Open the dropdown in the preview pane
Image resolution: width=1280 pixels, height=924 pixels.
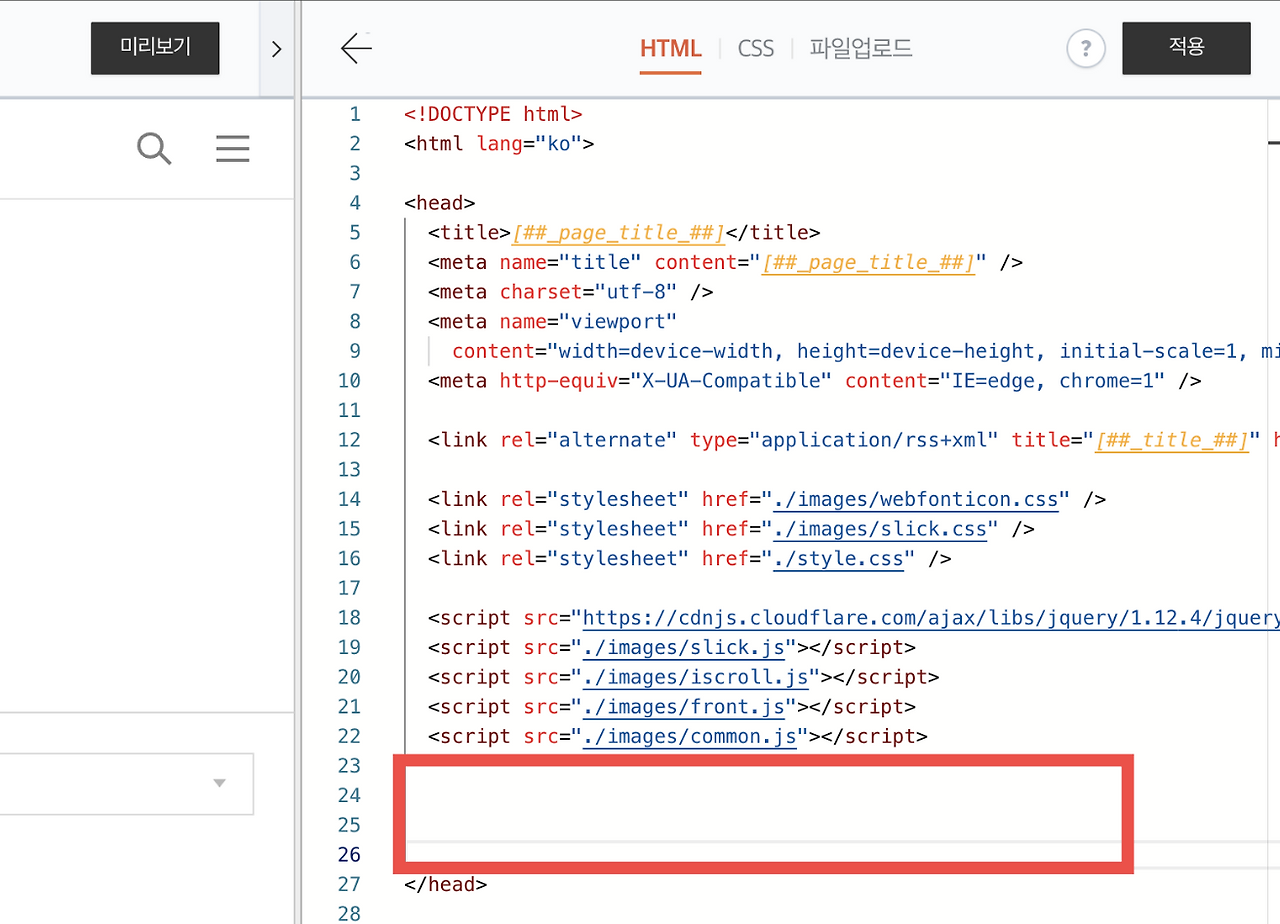126,783
